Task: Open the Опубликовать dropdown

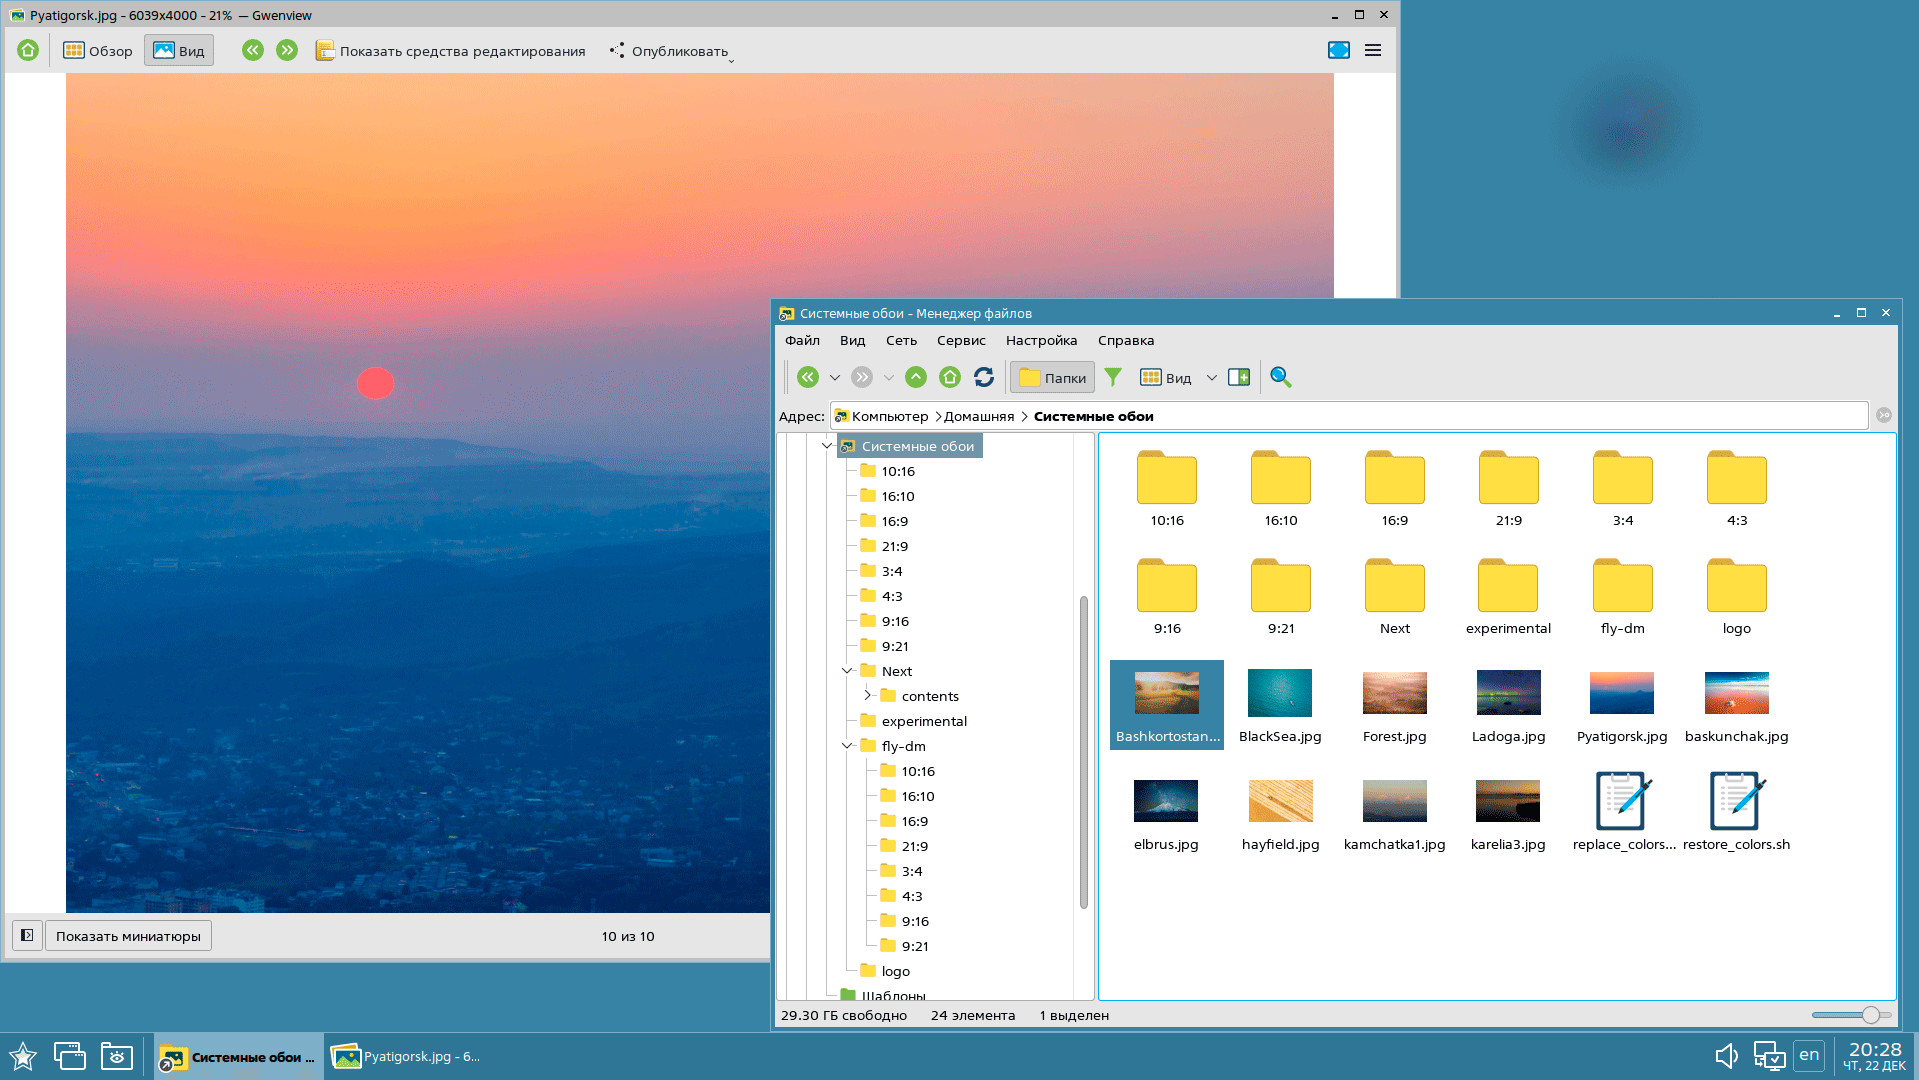Action: 671,51
